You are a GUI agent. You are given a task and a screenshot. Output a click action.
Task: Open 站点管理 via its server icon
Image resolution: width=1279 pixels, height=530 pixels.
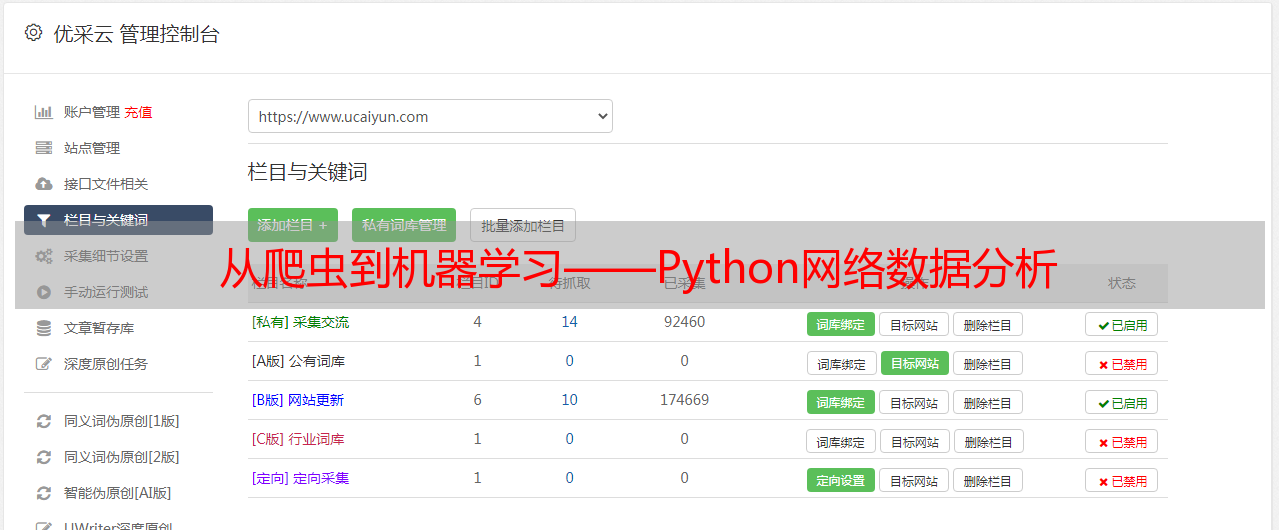click(x=43, y=148)
